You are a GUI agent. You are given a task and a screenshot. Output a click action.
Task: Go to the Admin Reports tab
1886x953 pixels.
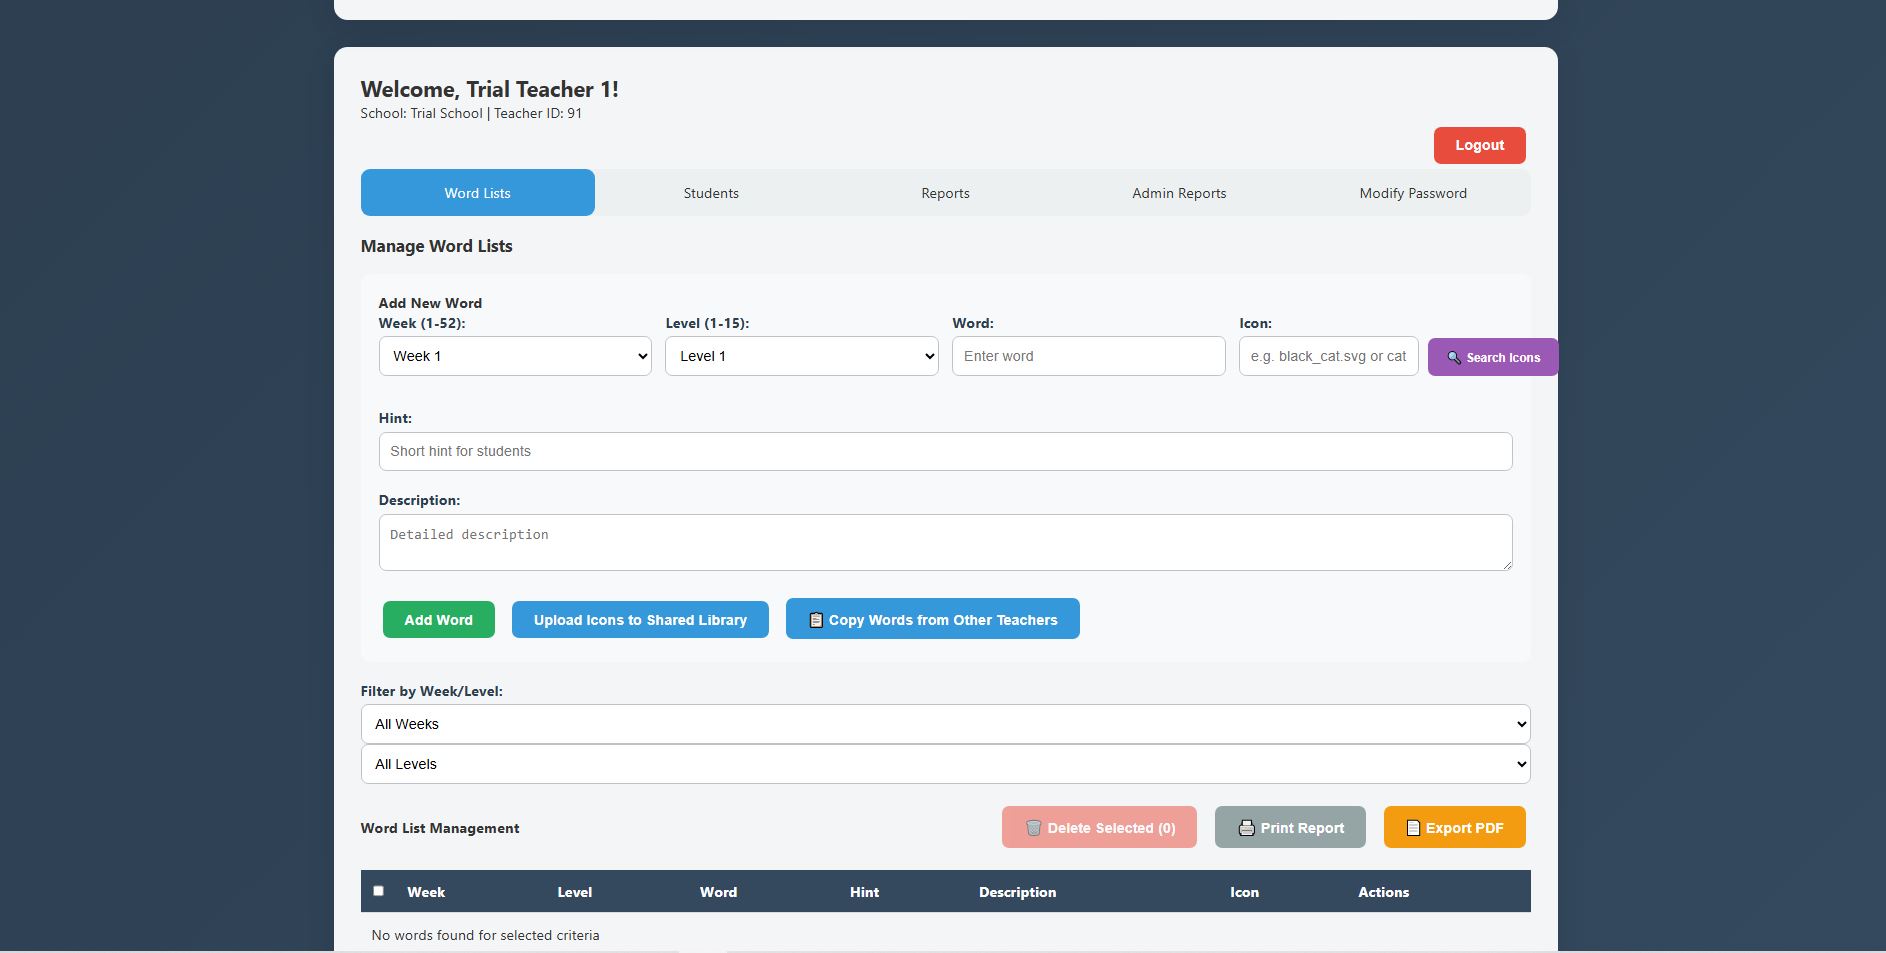[x=1179, y=193]
